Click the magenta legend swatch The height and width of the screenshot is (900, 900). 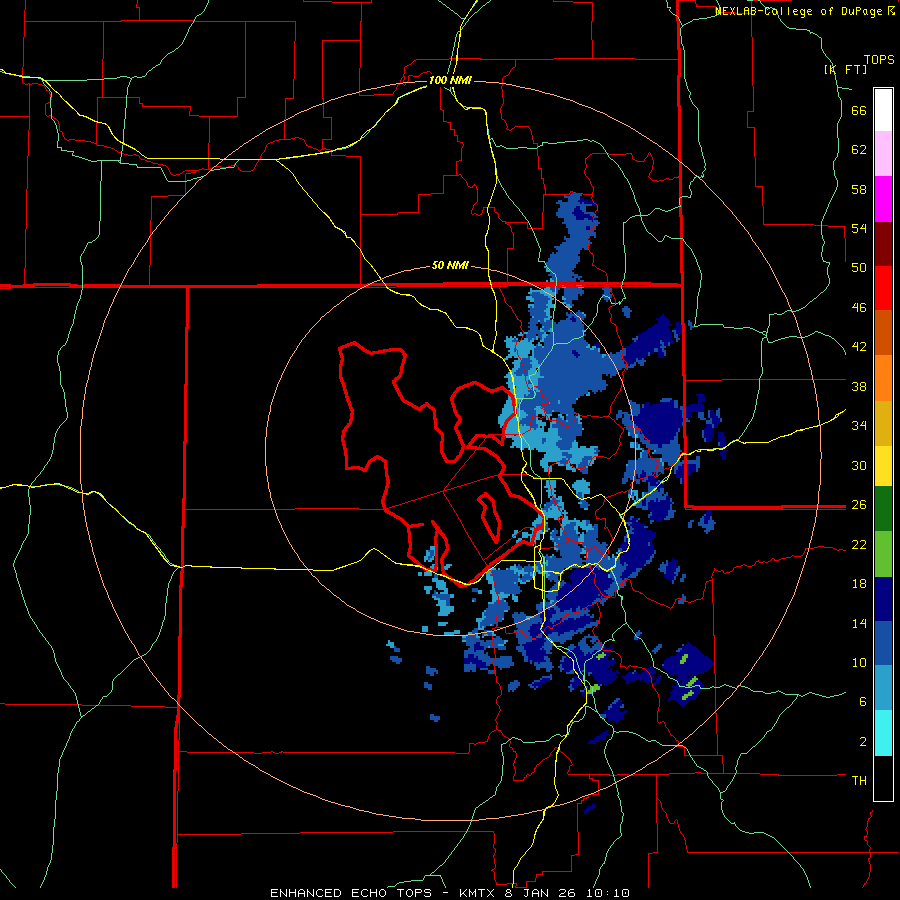pyautogui.click(x=883, y=199)
